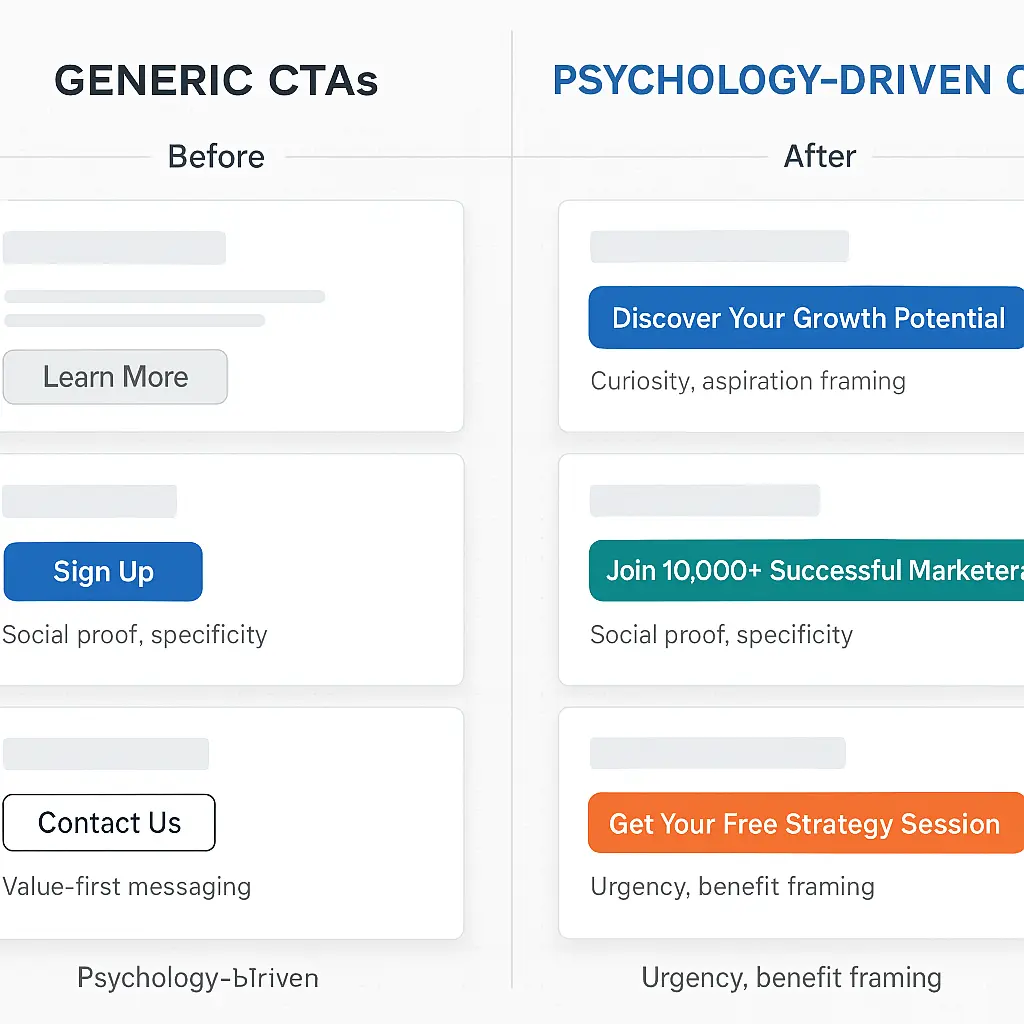The width and height of the screenshot is (1024, 1024).
Task: Click Social proof caption under Sign Up
Action: 135,635
